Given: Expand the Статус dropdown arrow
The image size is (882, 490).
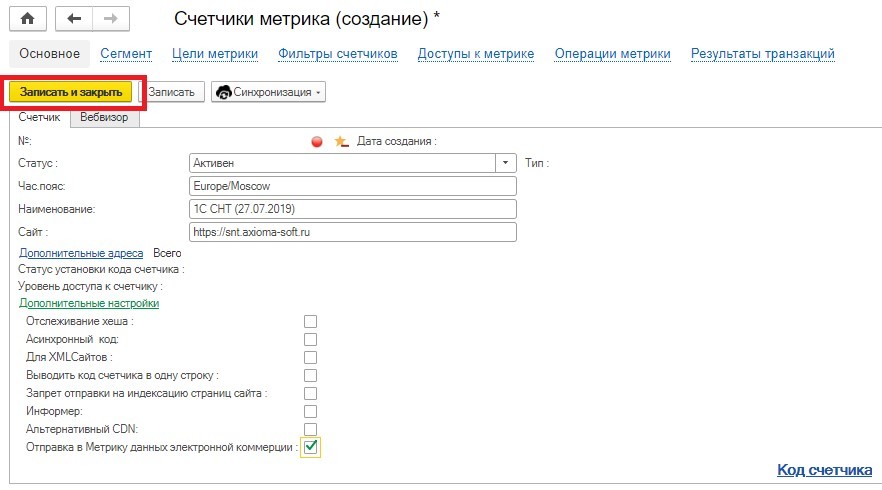Looking at the screenshot, I should pos(505,163).
